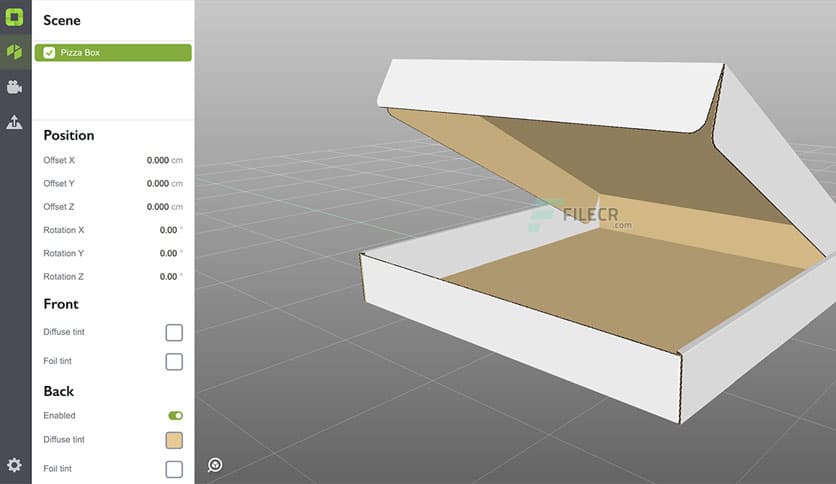Edit the Offset X value field

(x=164, y=160)
